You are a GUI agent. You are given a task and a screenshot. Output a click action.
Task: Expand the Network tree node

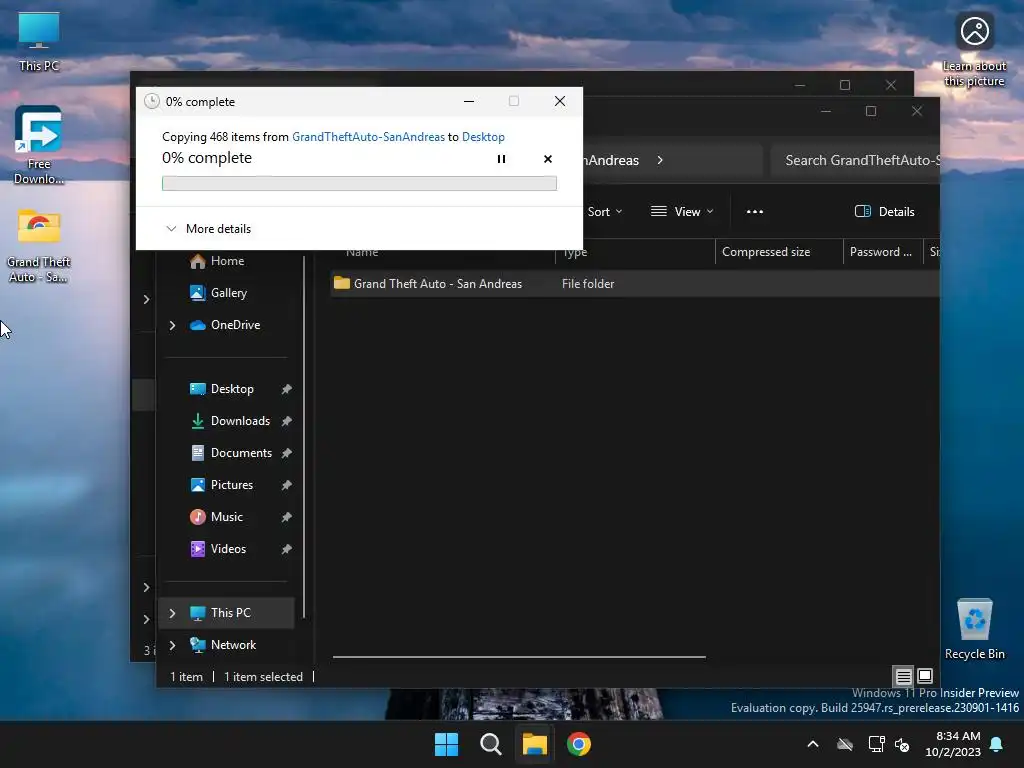pos(172,645)
